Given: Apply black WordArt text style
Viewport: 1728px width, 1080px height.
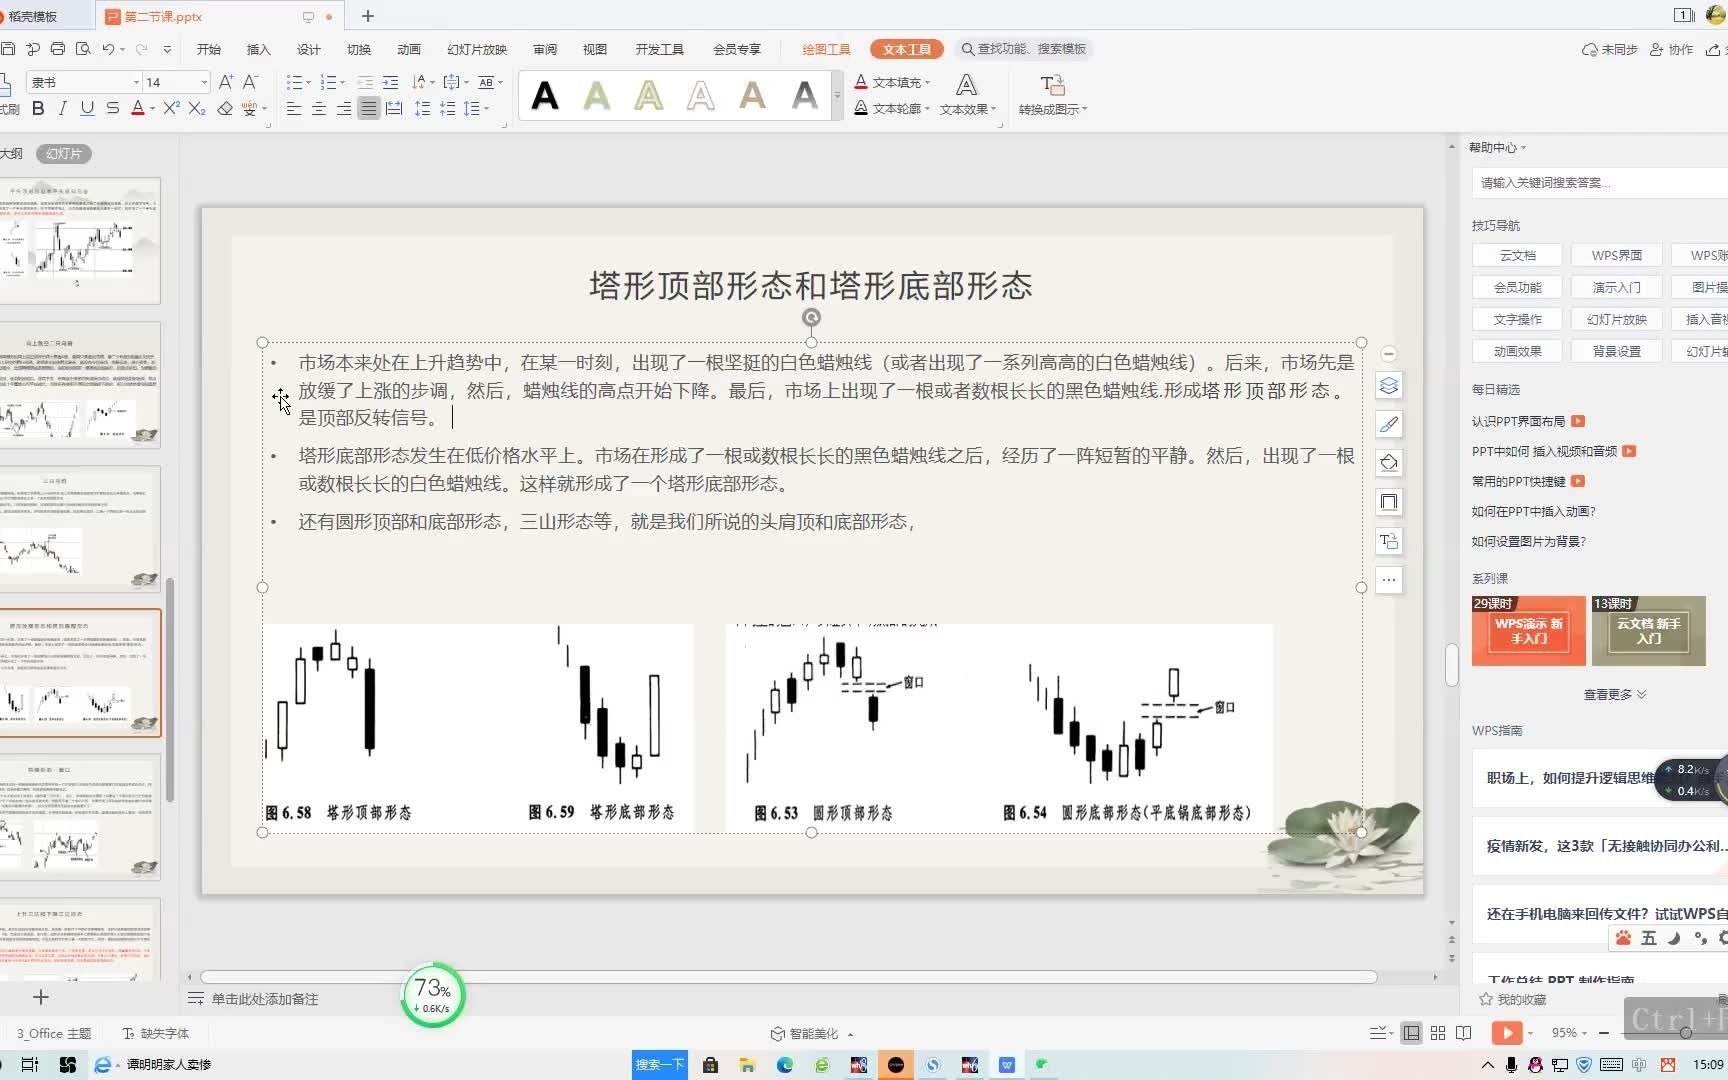Looking at the screenshot, I should pos(545,96).
